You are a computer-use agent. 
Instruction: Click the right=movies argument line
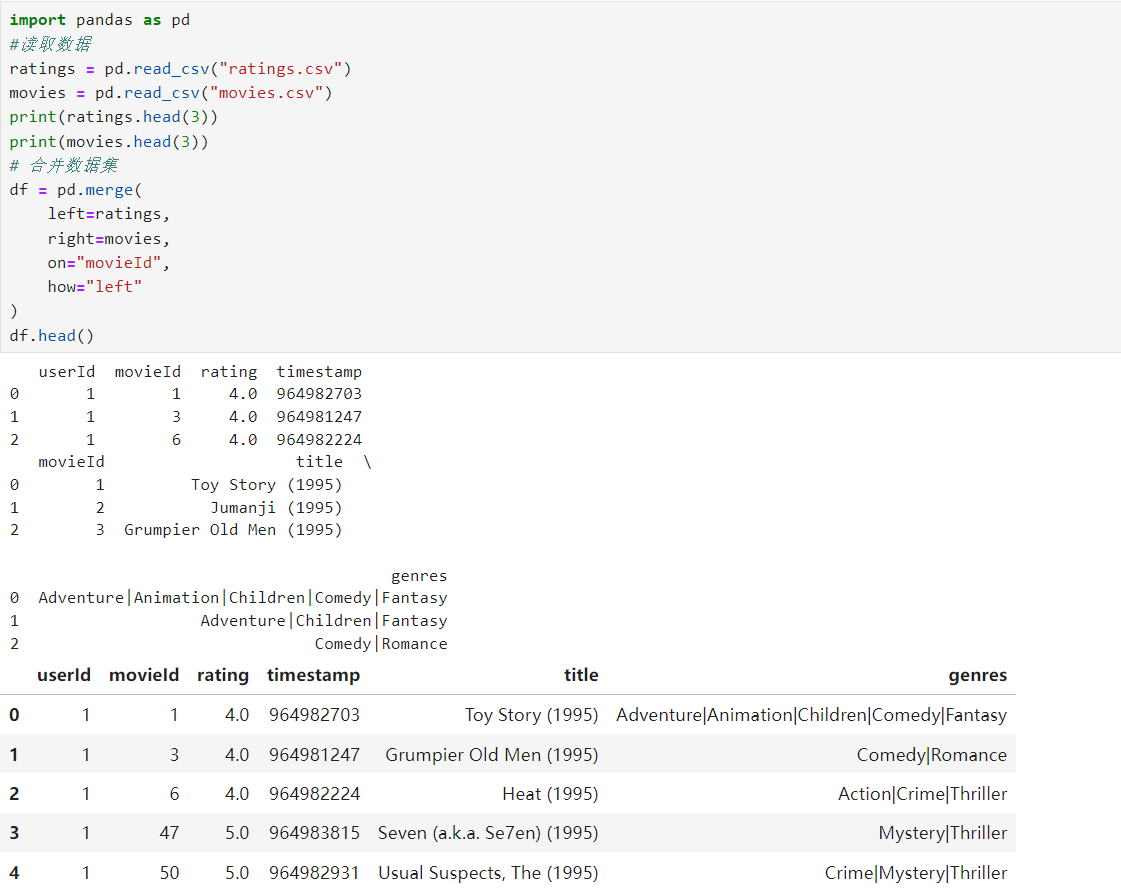(x=109, y=239)
